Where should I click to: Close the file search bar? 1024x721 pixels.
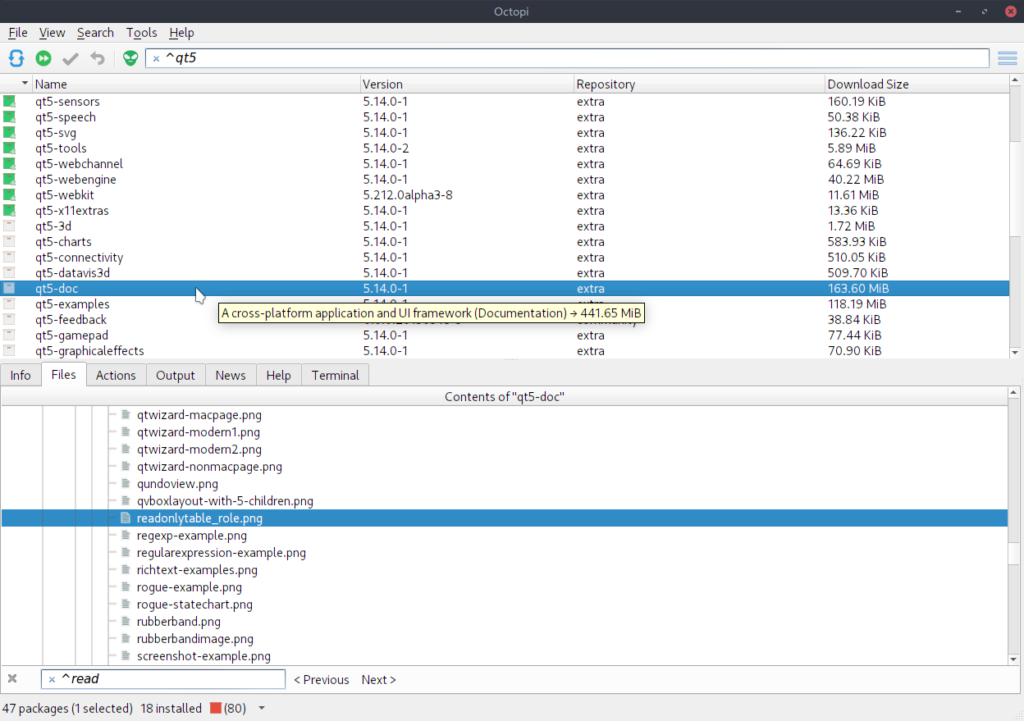click(x=12, y=679)
